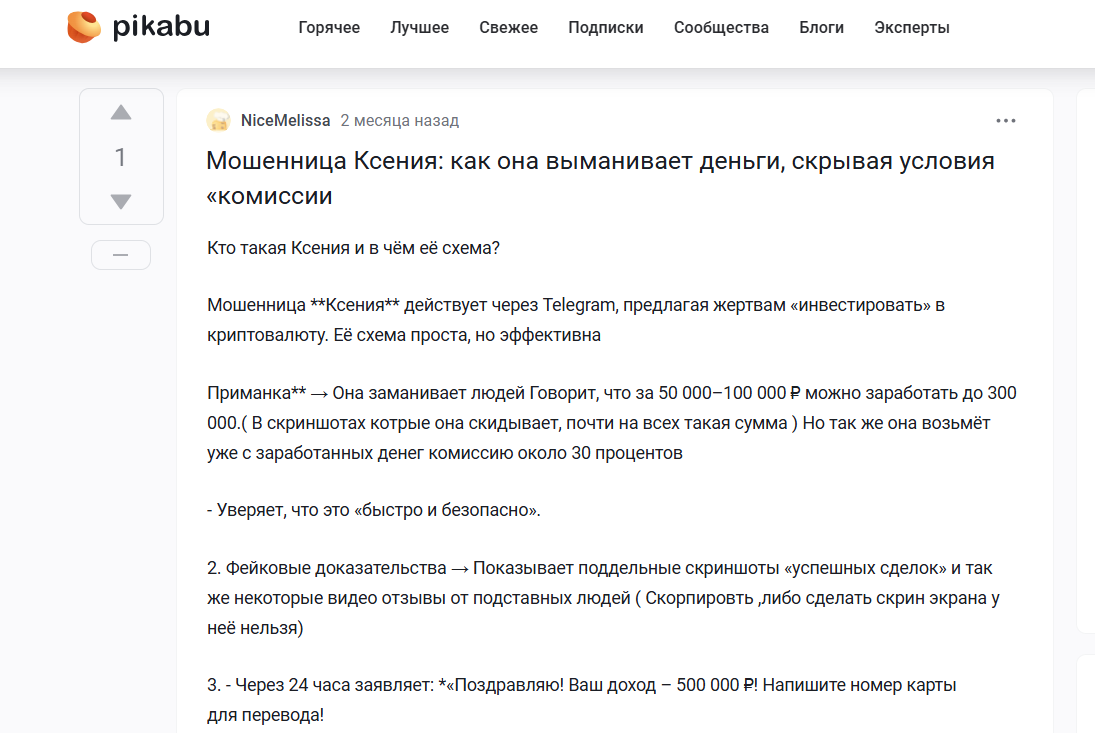Click the Pikabu flame logo icon
The height and width of the screenshot is (733, 1095).
point(82,27)
